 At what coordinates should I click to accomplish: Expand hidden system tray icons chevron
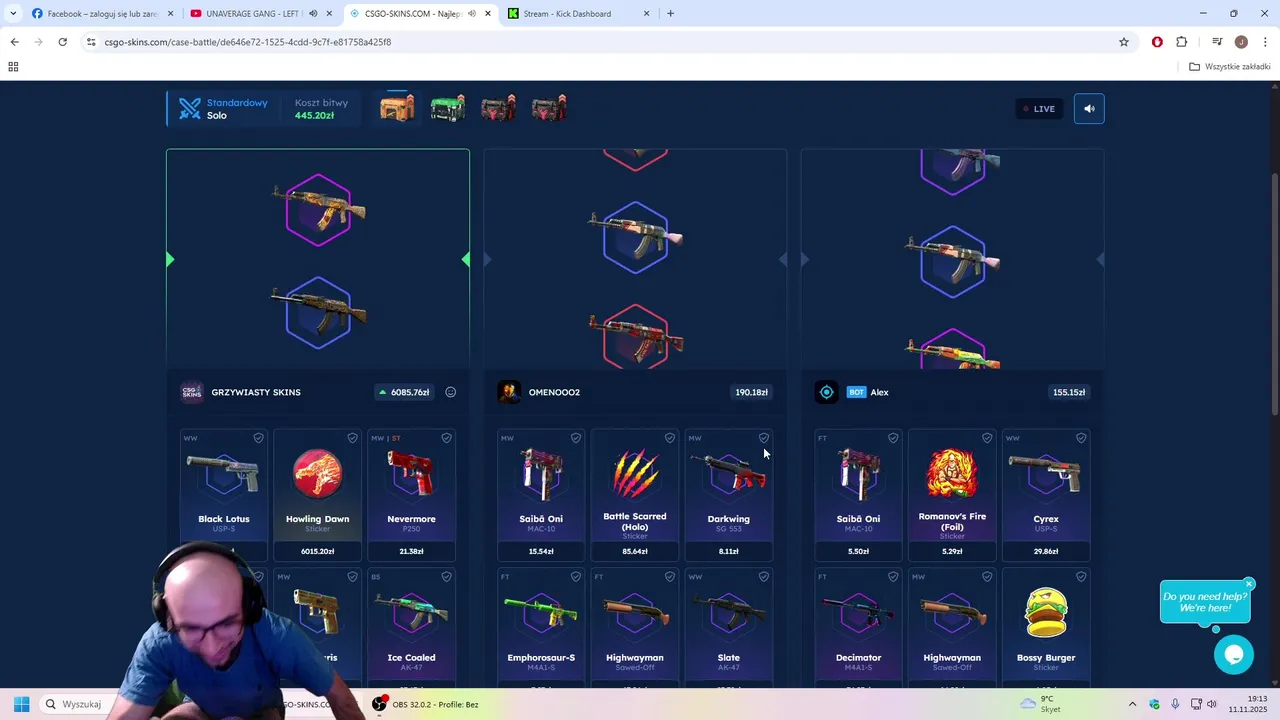pos(1132,704)
